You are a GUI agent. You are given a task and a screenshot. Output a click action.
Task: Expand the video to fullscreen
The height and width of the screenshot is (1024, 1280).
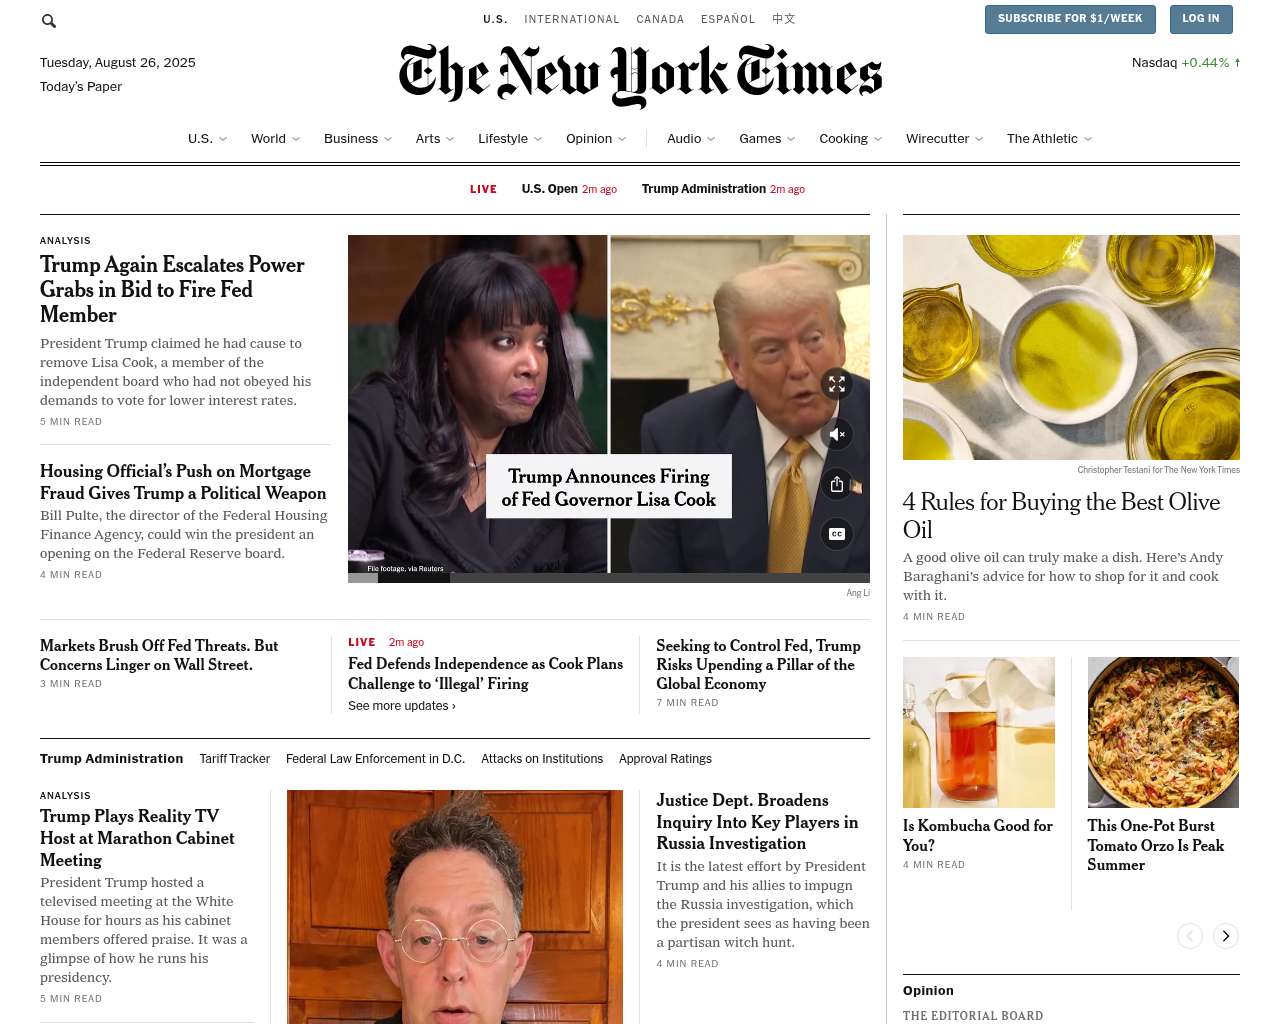coord(837,384)
